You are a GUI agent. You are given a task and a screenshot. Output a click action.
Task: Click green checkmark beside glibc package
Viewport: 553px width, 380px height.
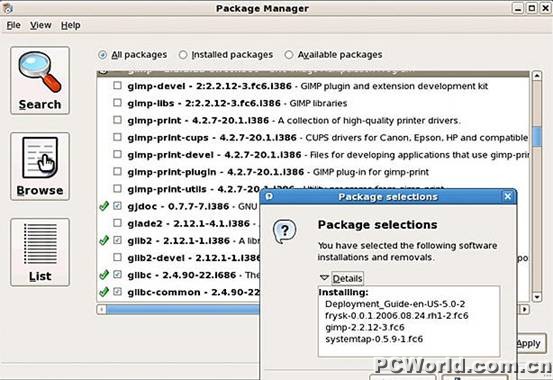click(104, 275)
